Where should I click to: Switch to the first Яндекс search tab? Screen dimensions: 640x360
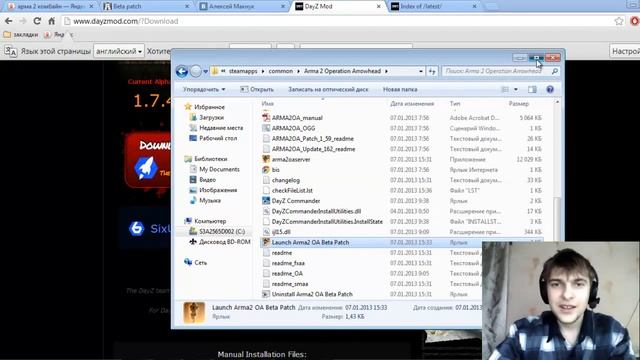tap(50, 7)
